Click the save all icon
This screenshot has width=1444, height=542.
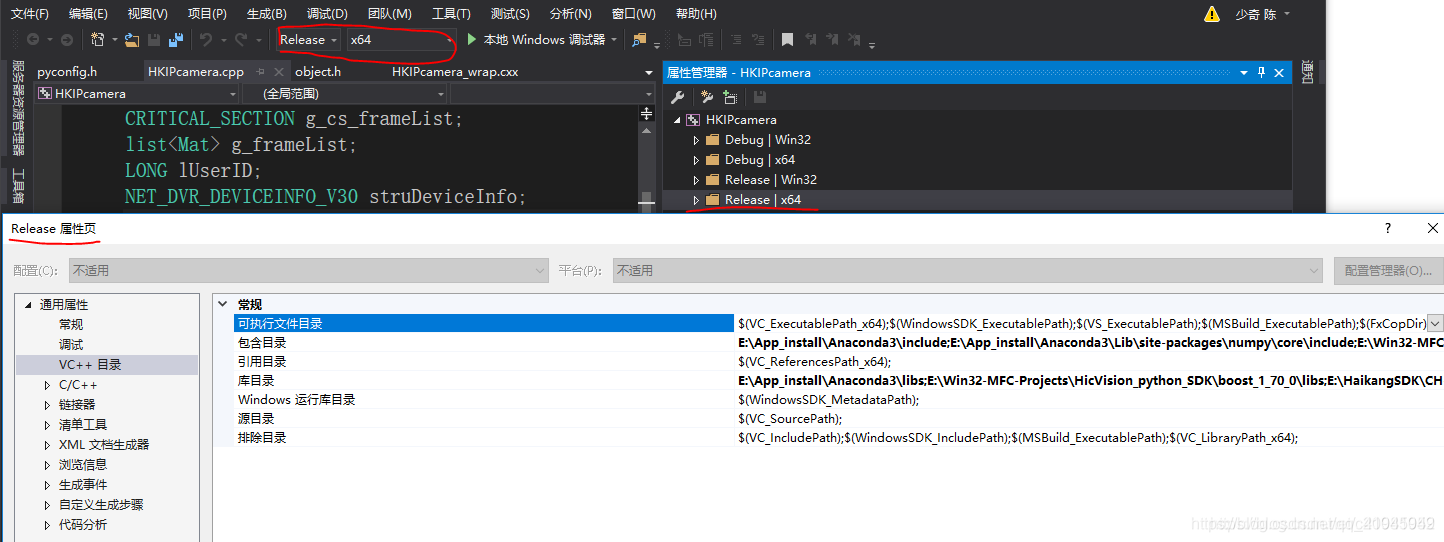pyautogui.click(x=176, y=40)
